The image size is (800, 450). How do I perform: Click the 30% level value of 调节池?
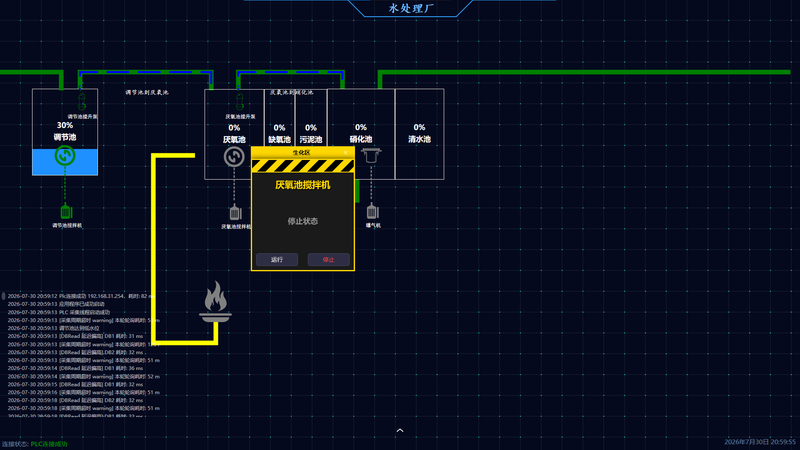(x=65, y=125)
